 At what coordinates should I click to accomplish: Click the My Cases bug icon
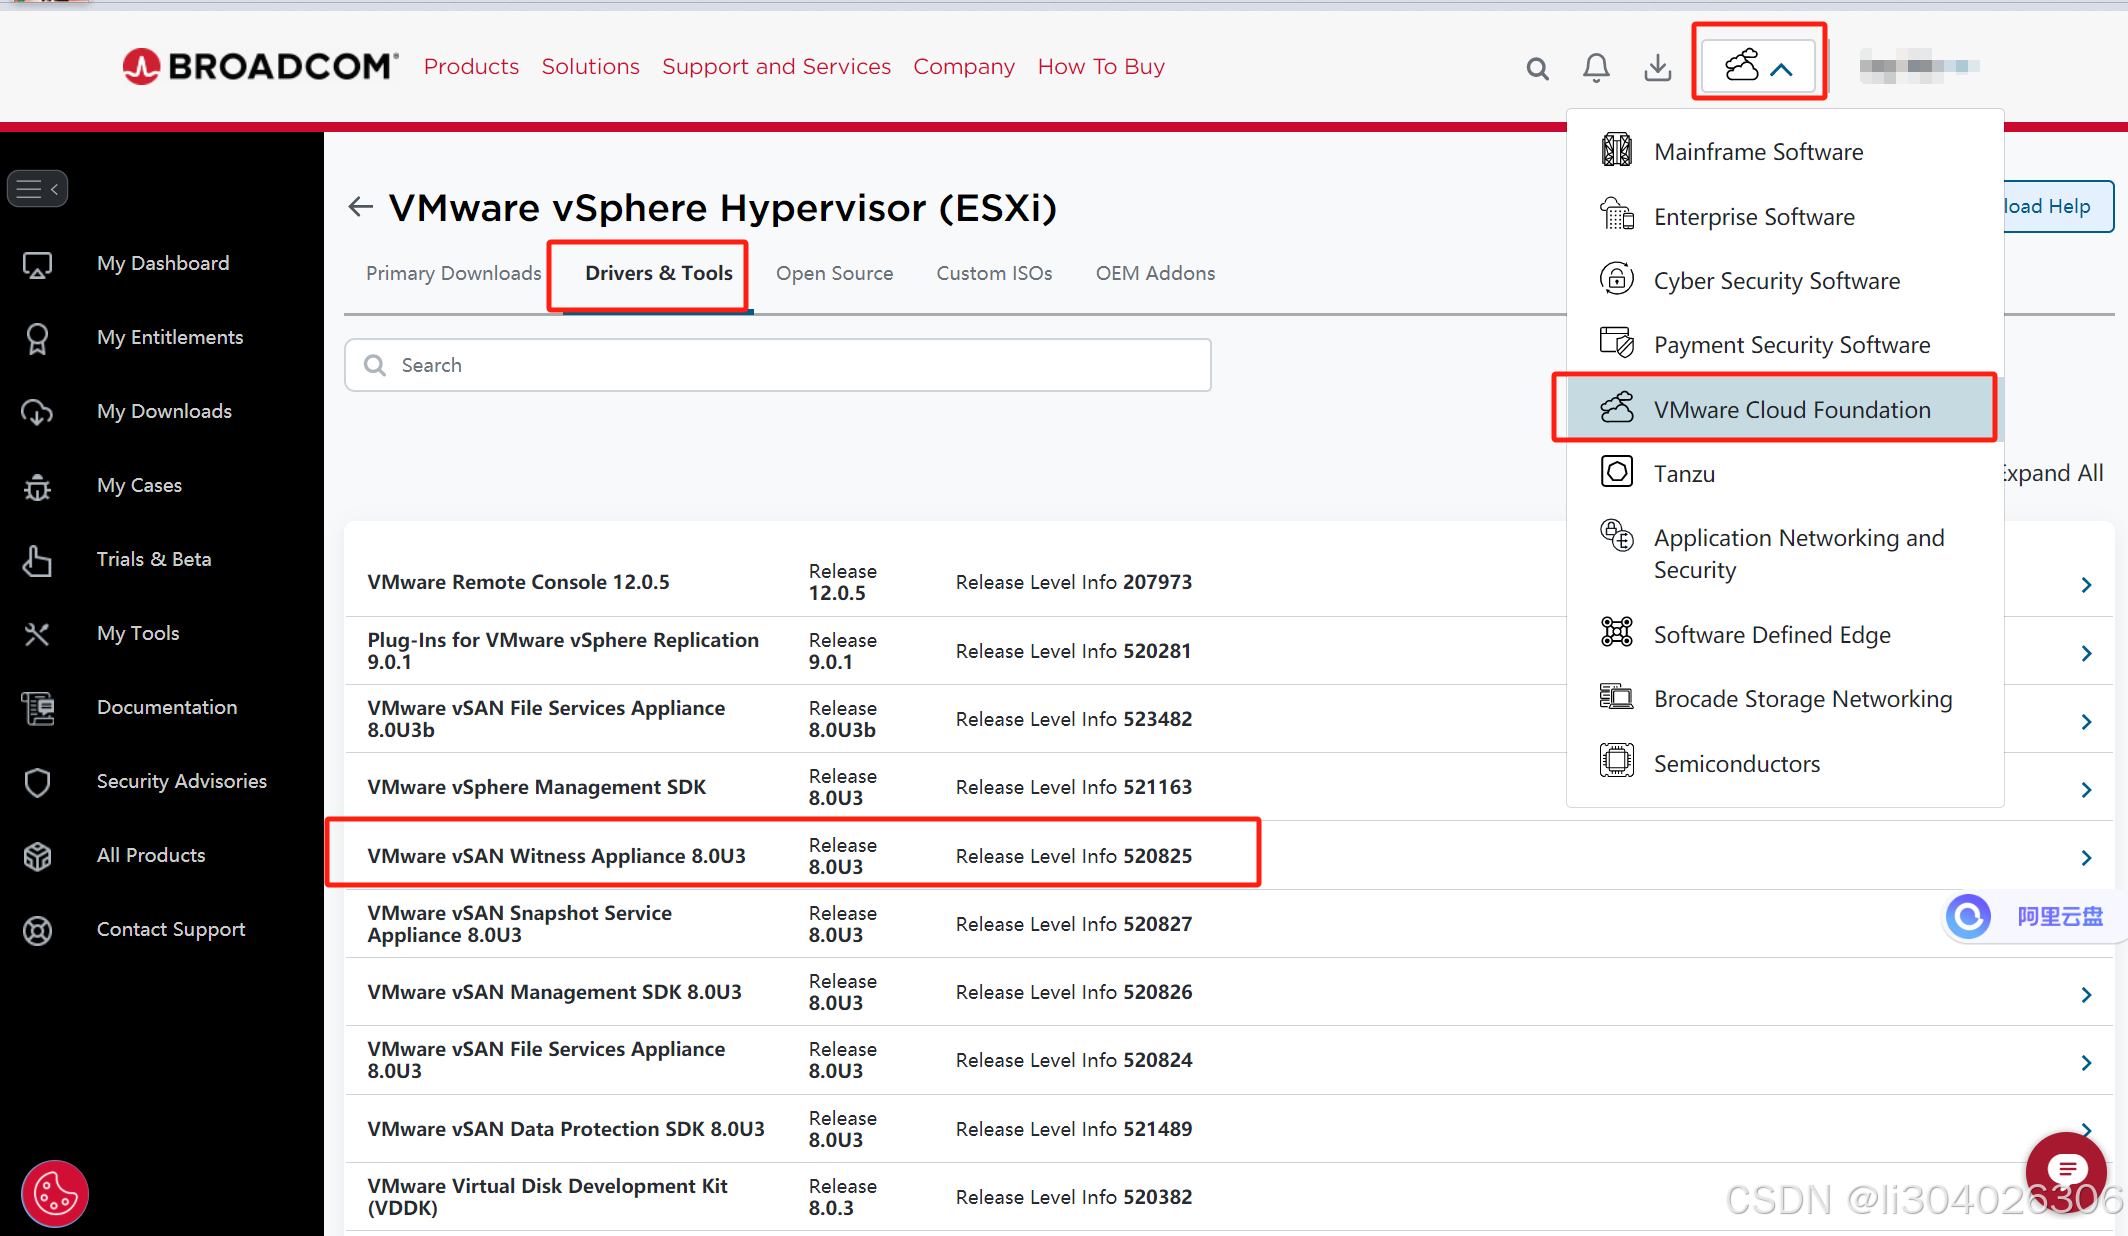coord(38,486)
